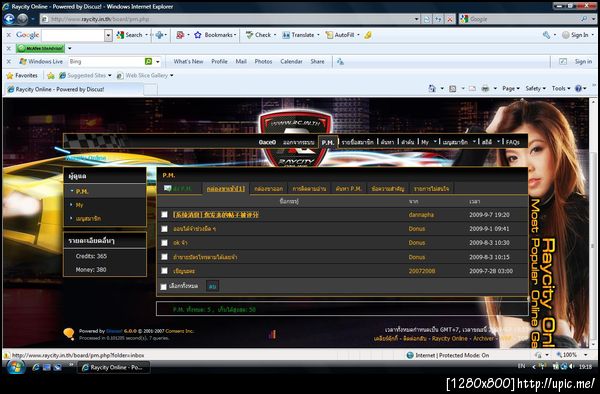Switch to the inbox tab marked [1]
Screen dimensions: 600x394
coord(226,189)
